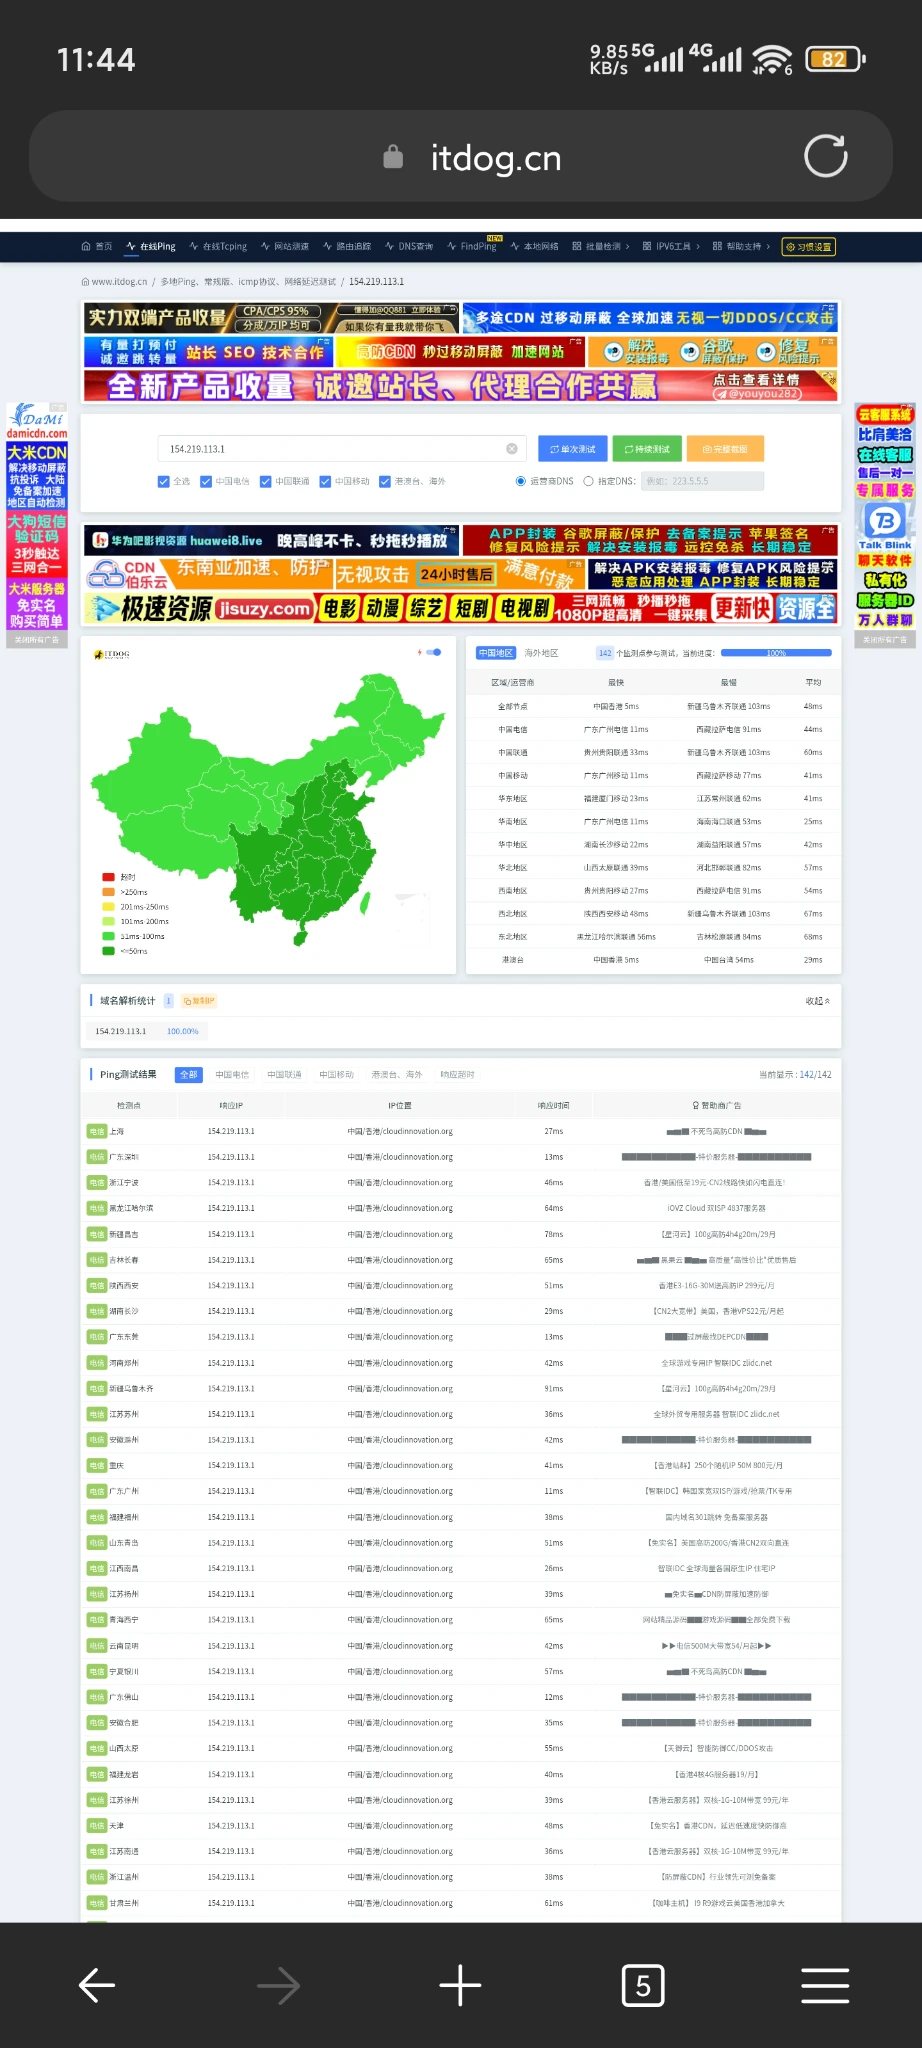Reload the page with the browser refresh icon
The image size is (922, 2048).
click(825, 156)
